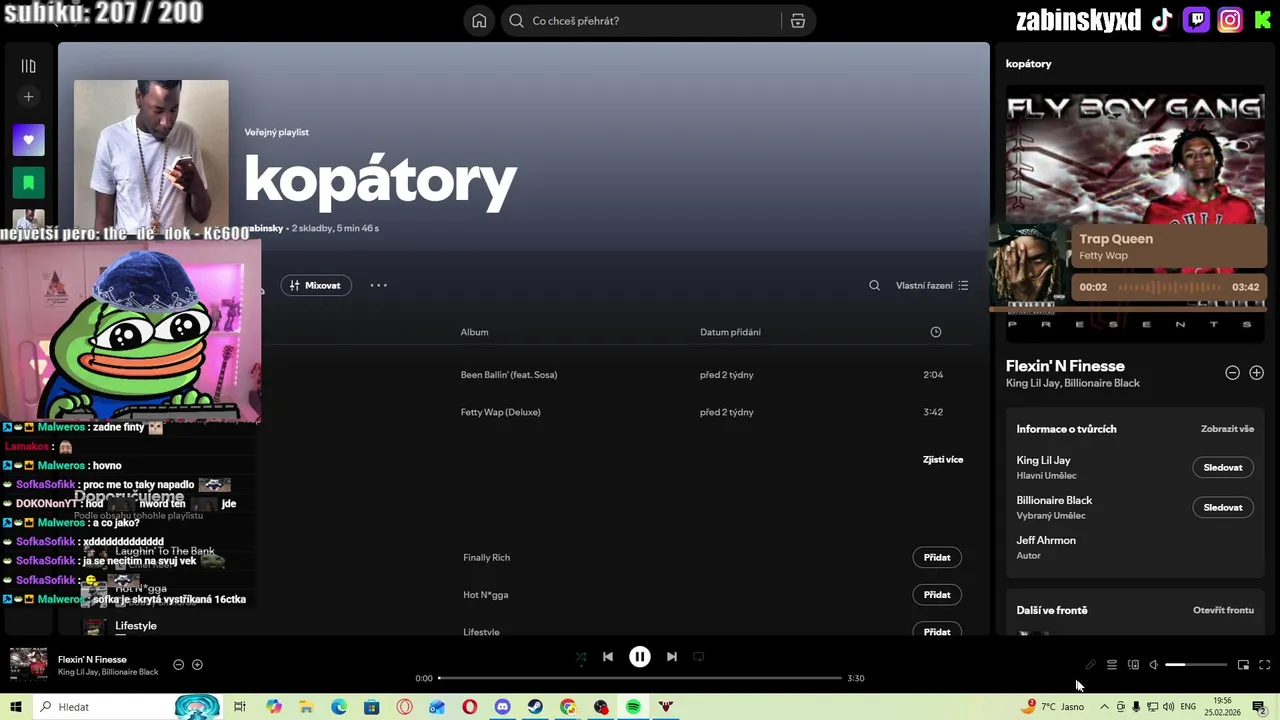The height and width of the screenshot is (720, 1280).
Task: Open Discord from the taskbar
Action: 502,707
